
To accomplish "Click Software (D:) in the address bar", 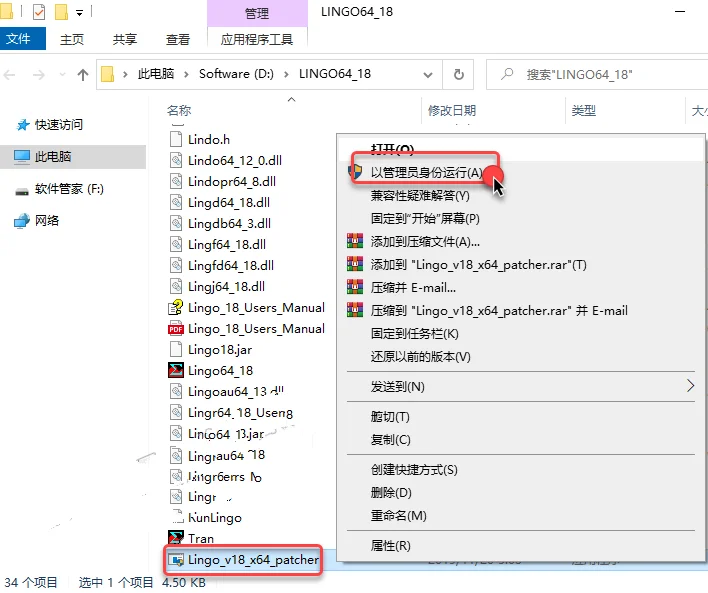I will [236, 74].
